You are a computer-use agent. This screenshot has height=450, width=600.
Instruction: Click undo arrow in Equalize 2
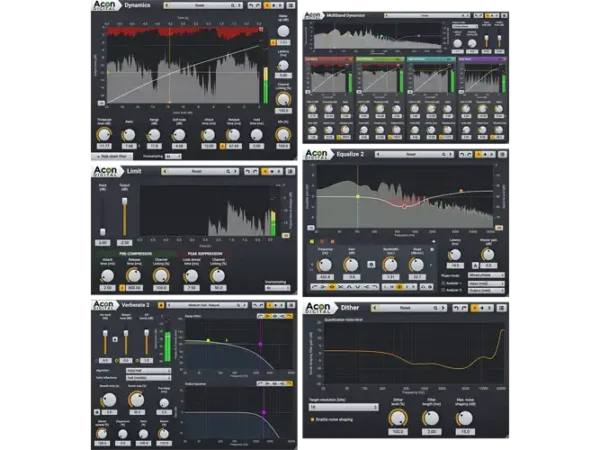click(461, 154)
